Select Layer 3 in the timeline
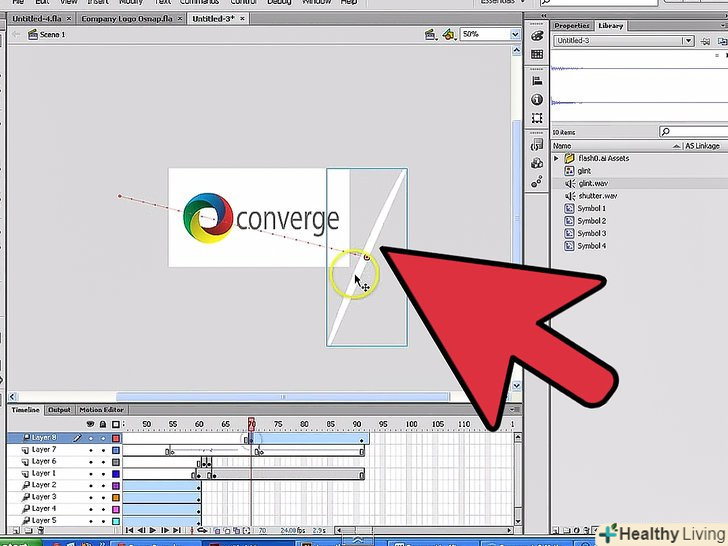 click(44, 497)
